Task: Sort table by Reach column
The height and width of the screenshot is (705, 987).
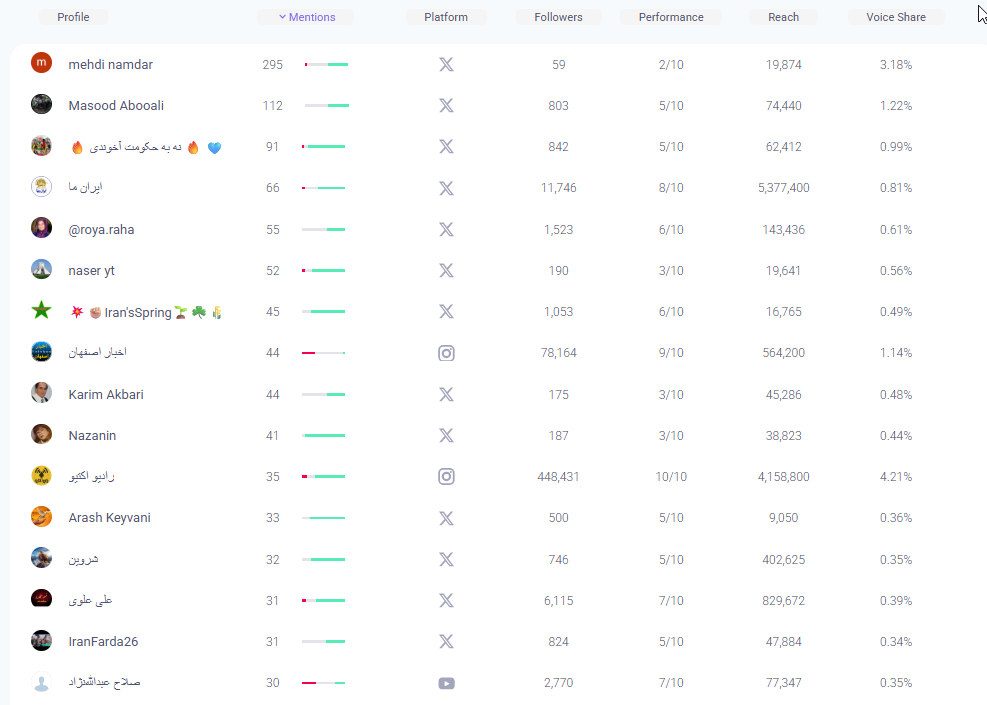Action: tap(783, 17)
